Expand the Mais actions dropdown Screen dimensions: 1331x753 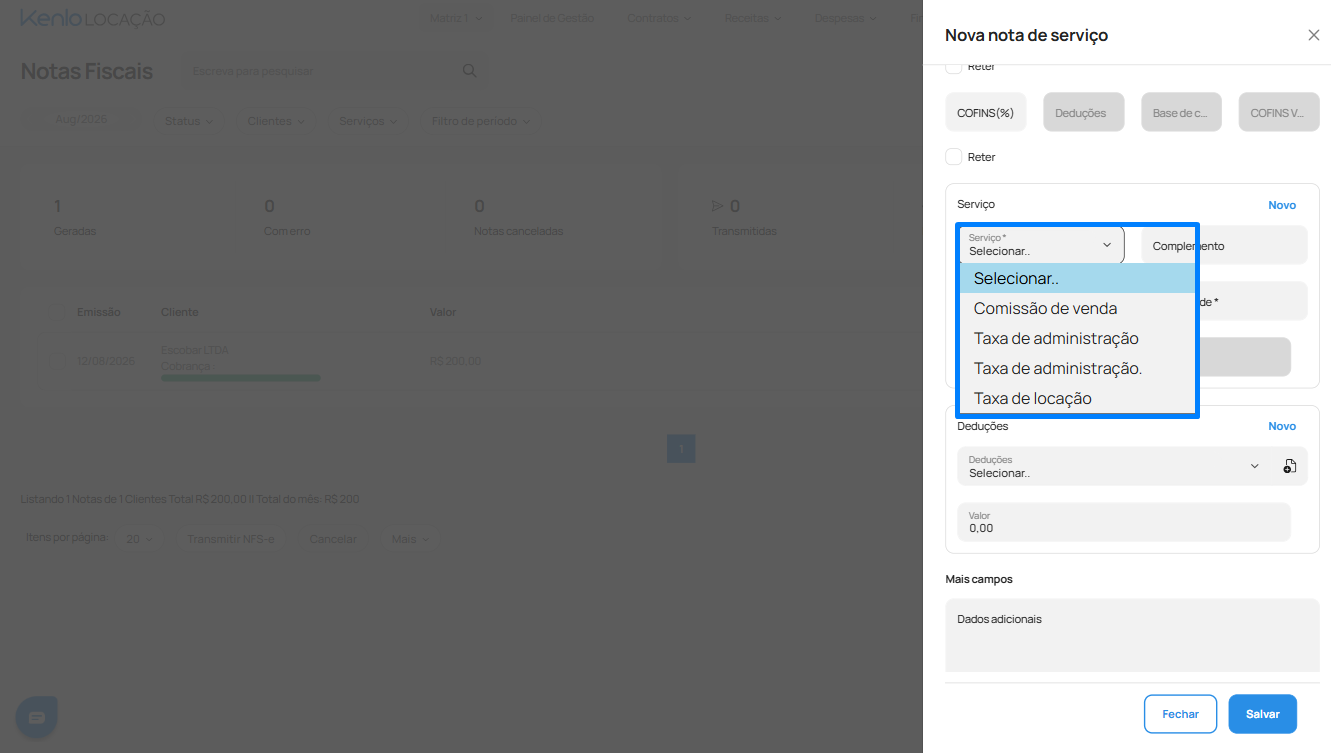(410, 539)
